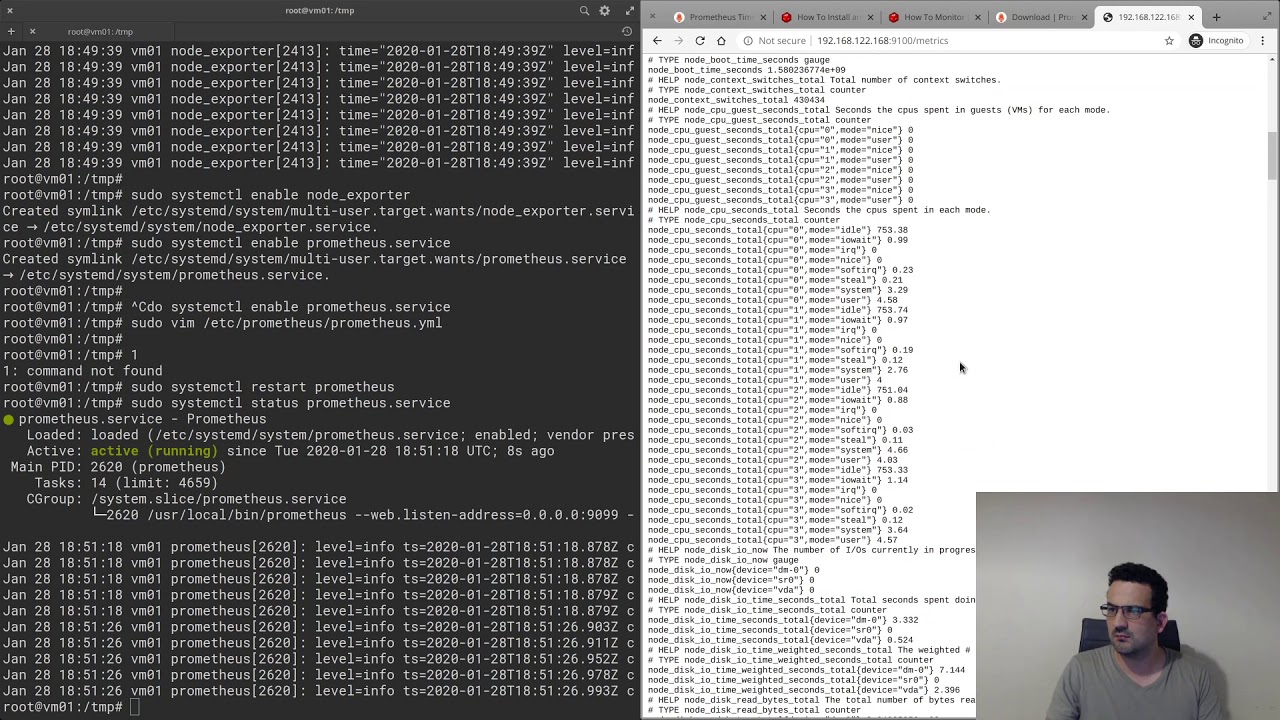Switch to the Prometheus Time browser tab
1280x720 pixels.
[x=720, y=17]
